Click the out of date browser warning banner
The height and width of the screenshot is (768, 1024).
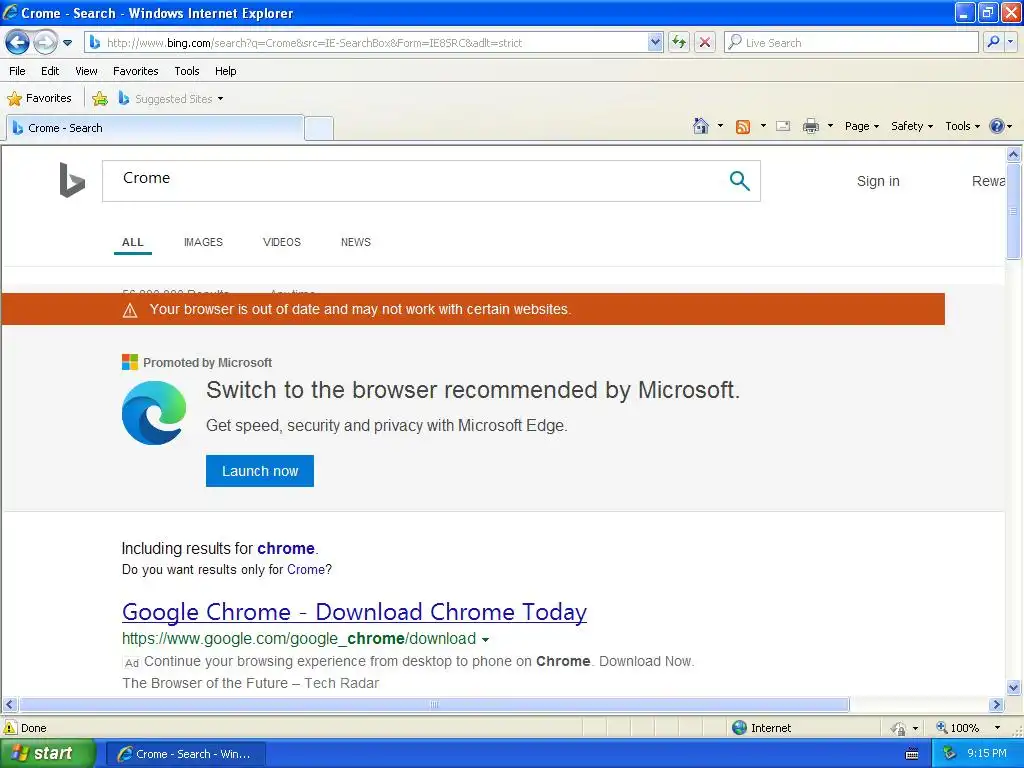473,309
